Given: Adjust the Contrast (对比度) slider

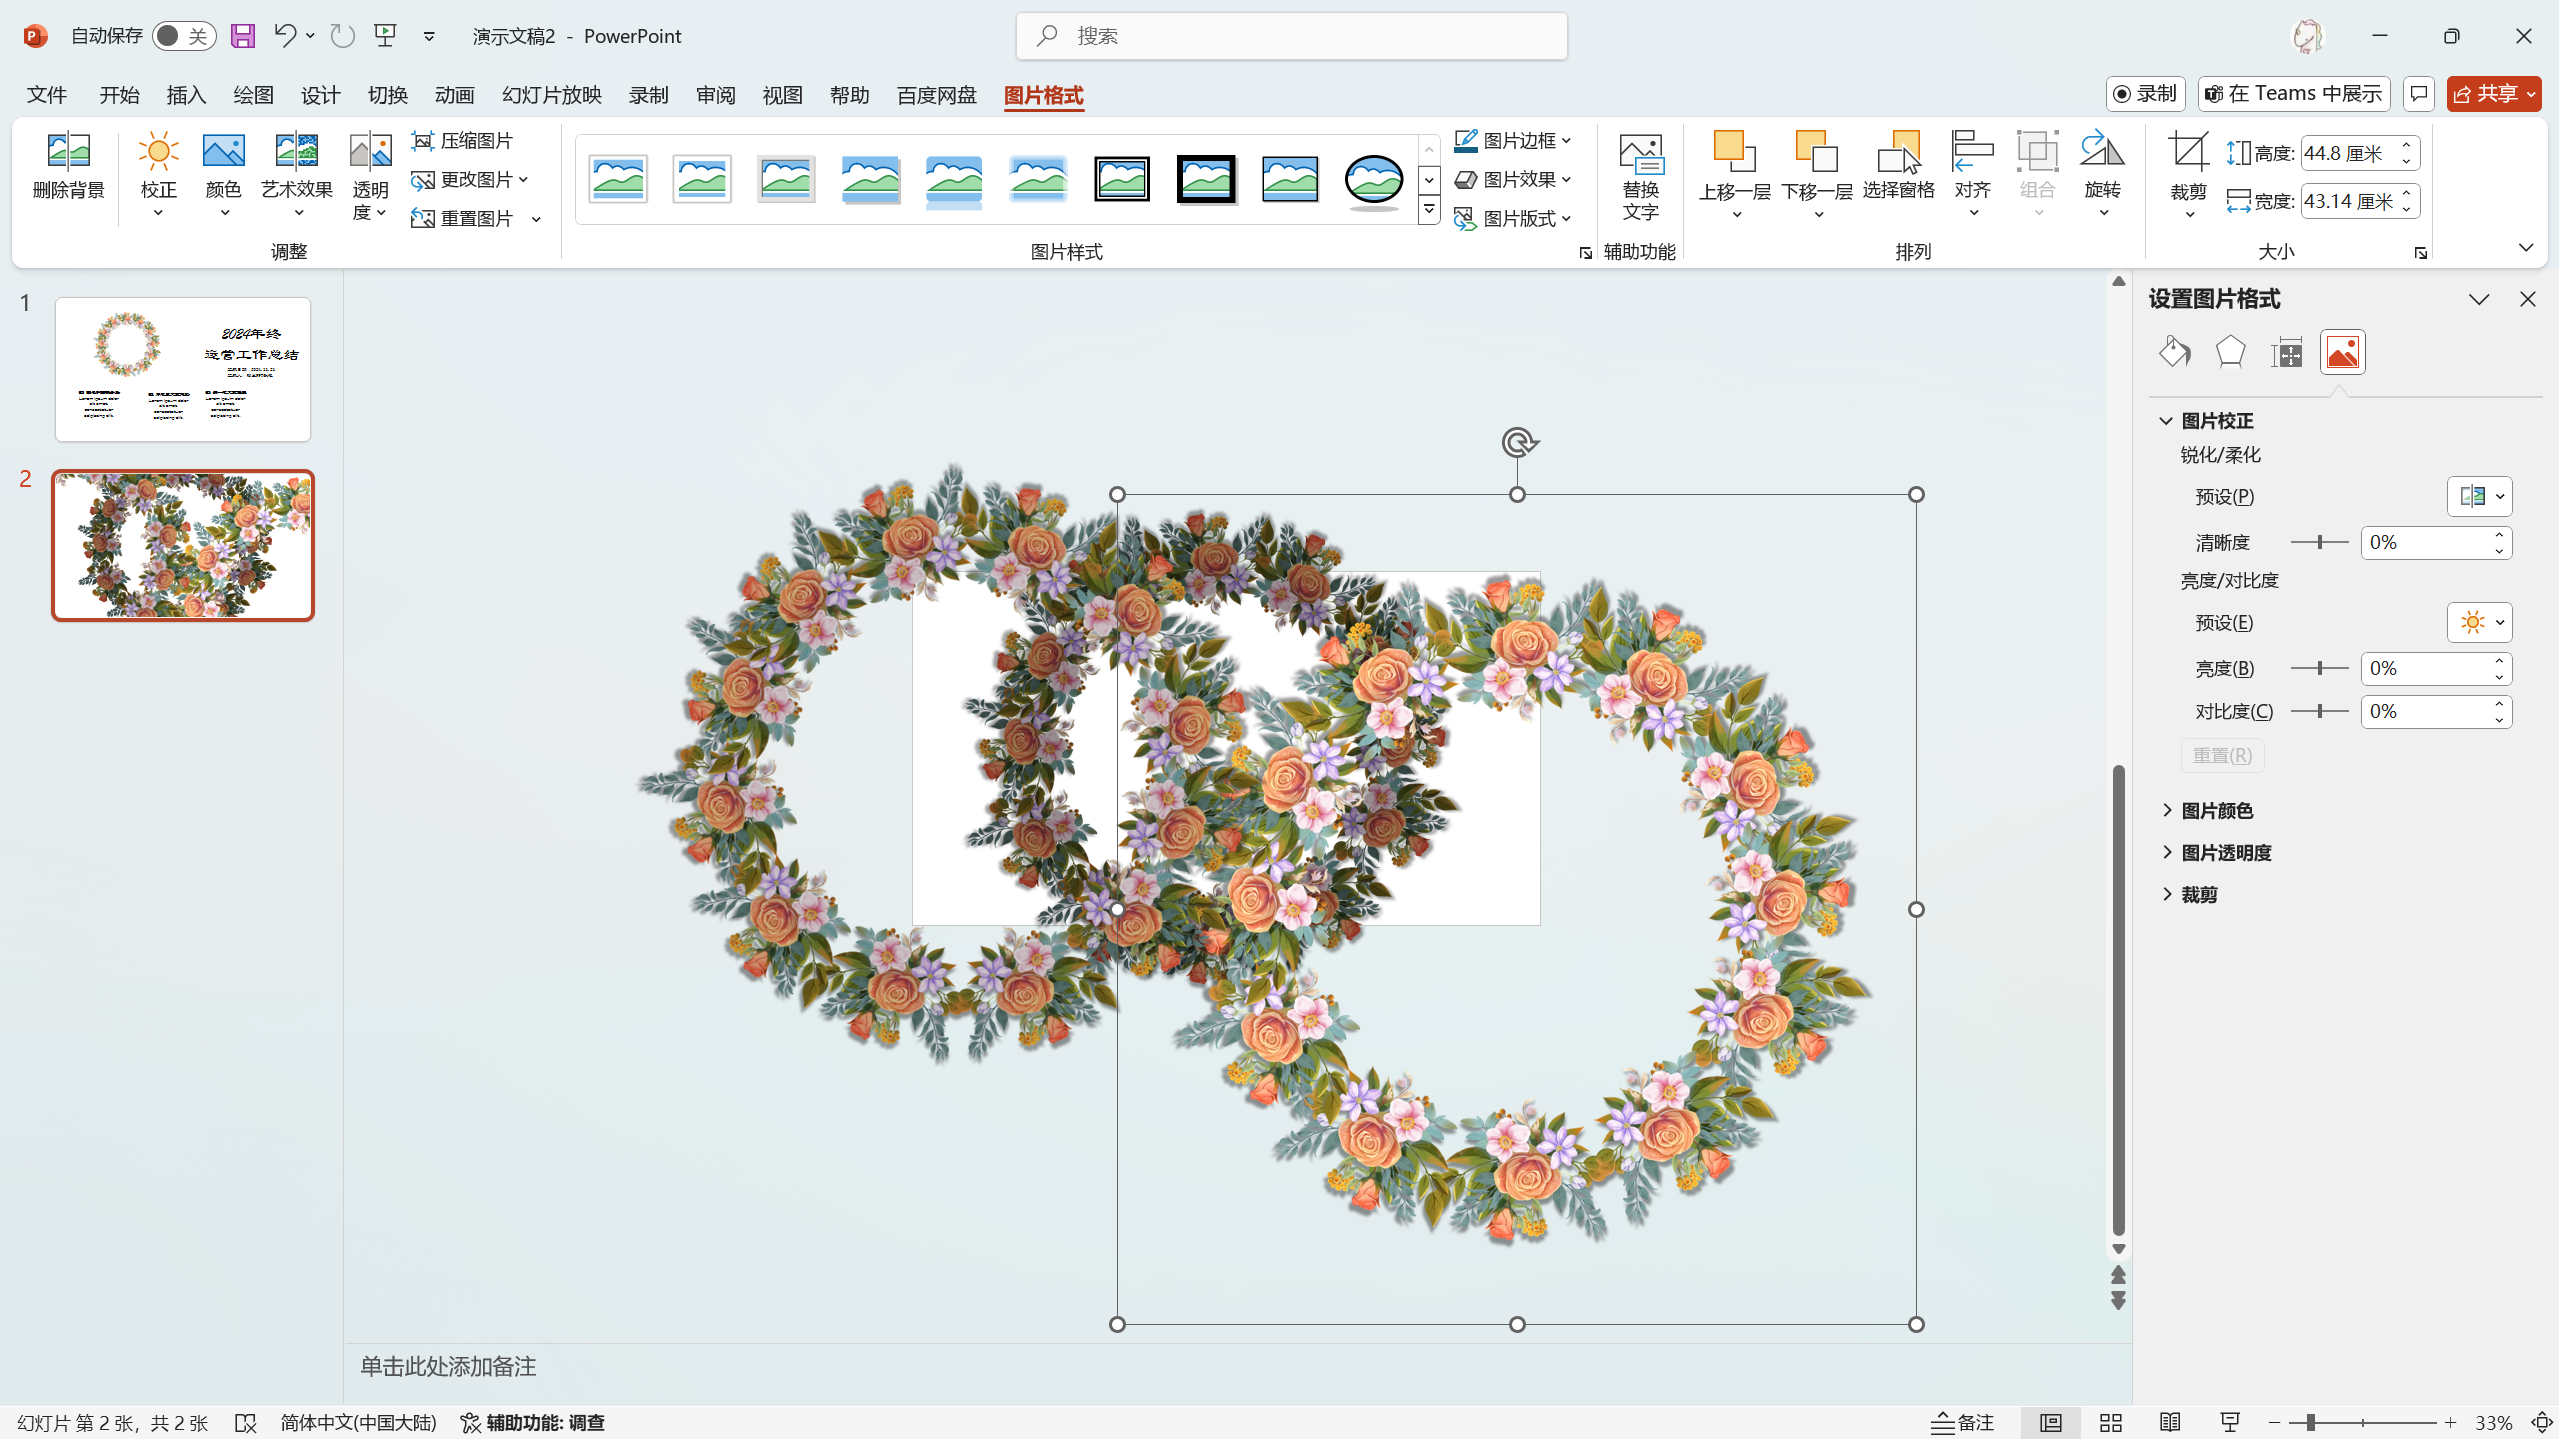Looking at the screenshot, I should tap(2319, 712).
